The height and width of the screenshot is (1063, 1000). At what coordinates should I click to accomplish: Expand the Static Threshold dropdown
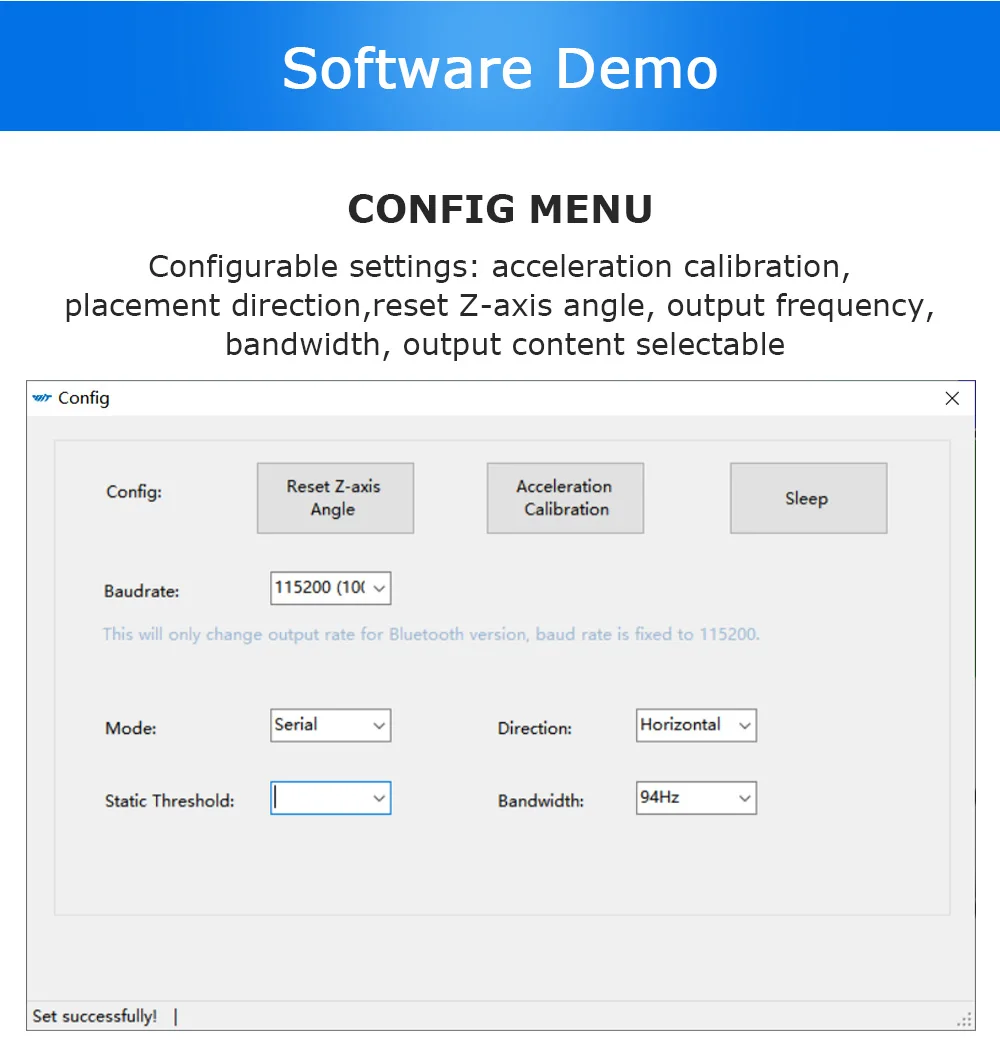click(x=330, y=798)
